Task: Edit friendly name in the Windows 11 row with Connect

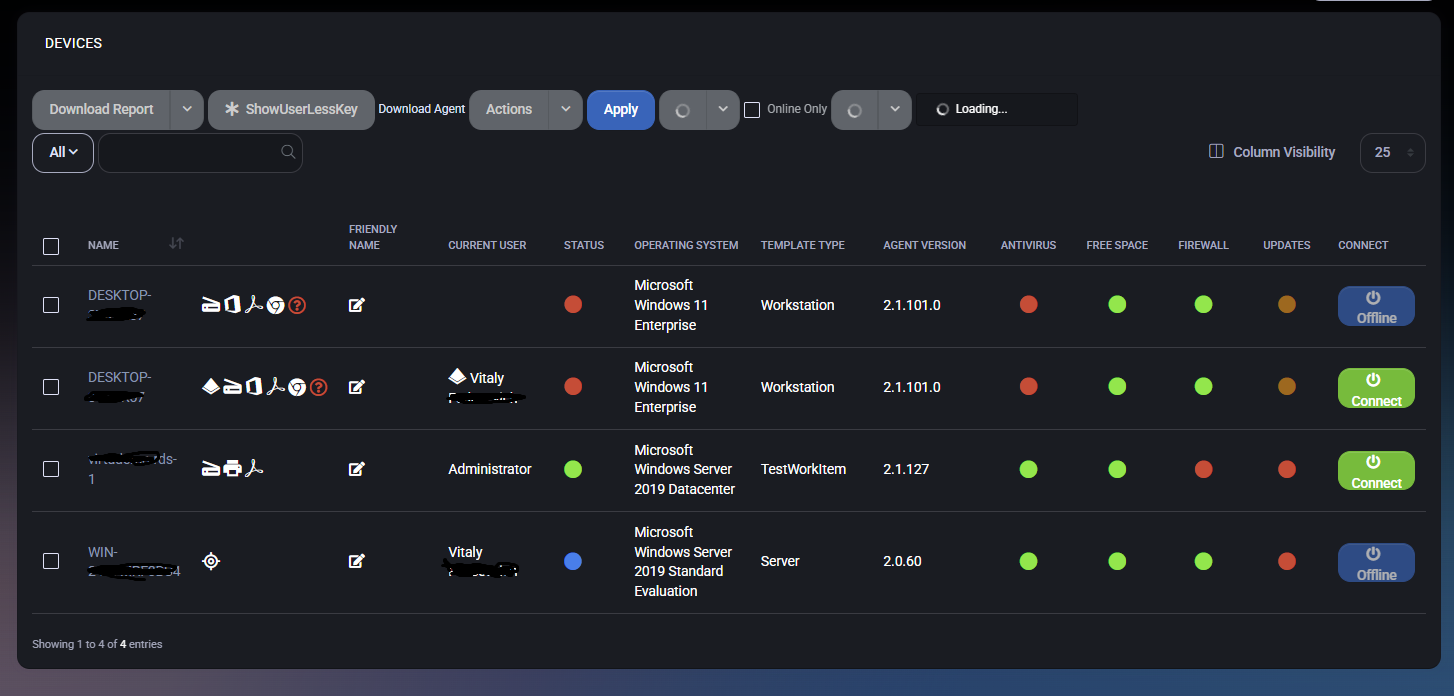Action: tap(357, 387)
